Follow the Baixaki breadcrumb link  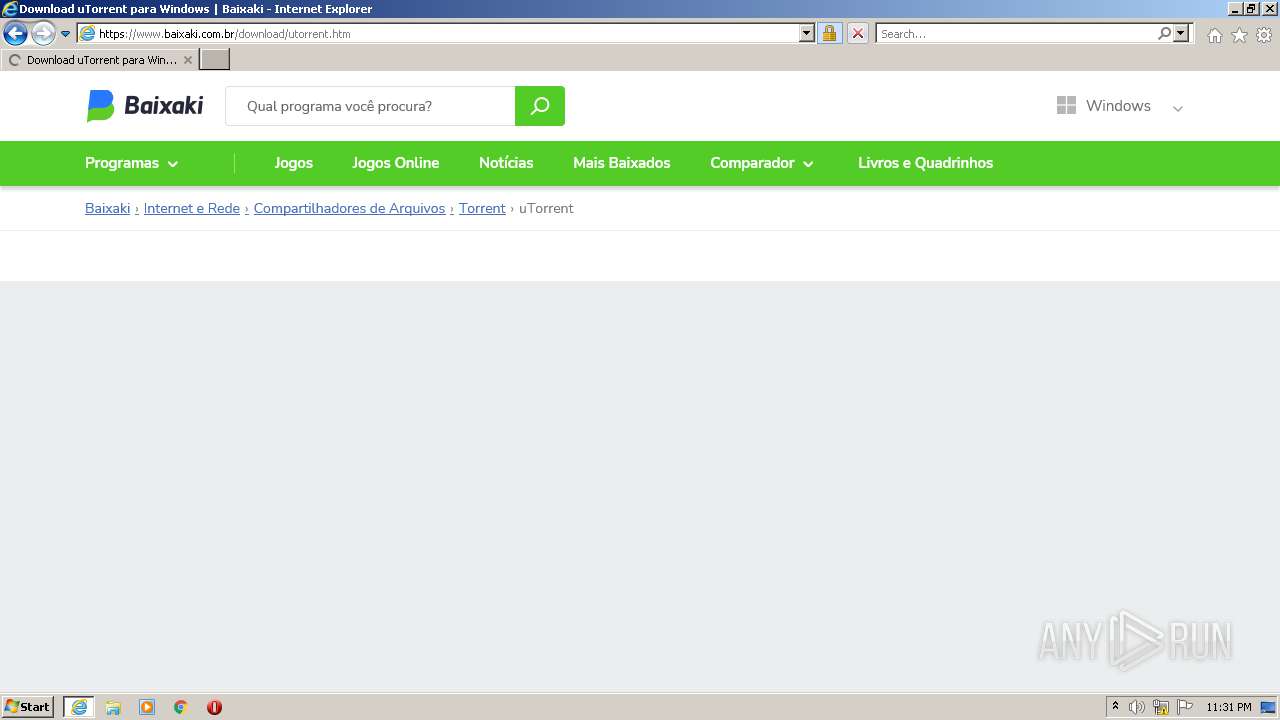(x=107, y=208)
